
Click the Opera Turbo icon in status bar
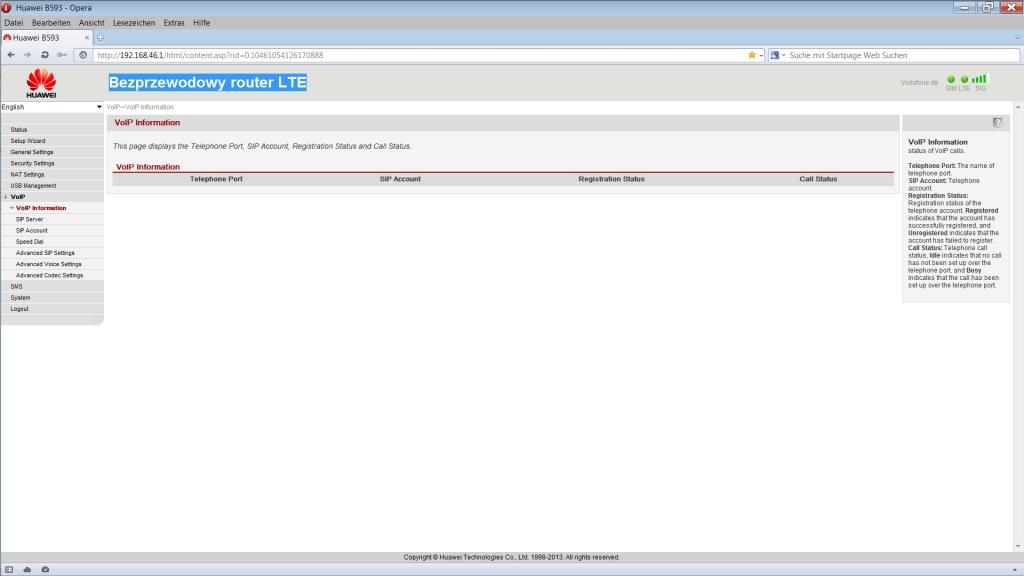[x=45, y=569]
